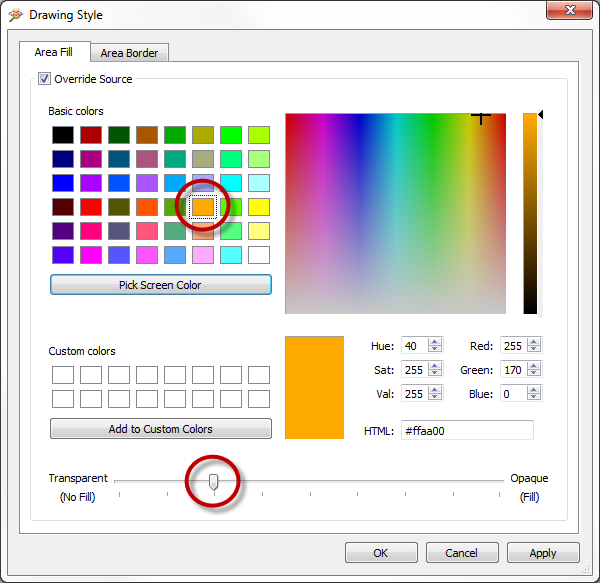Click the Cancel button
Screen dimensions: 600x583
(462, 552)
